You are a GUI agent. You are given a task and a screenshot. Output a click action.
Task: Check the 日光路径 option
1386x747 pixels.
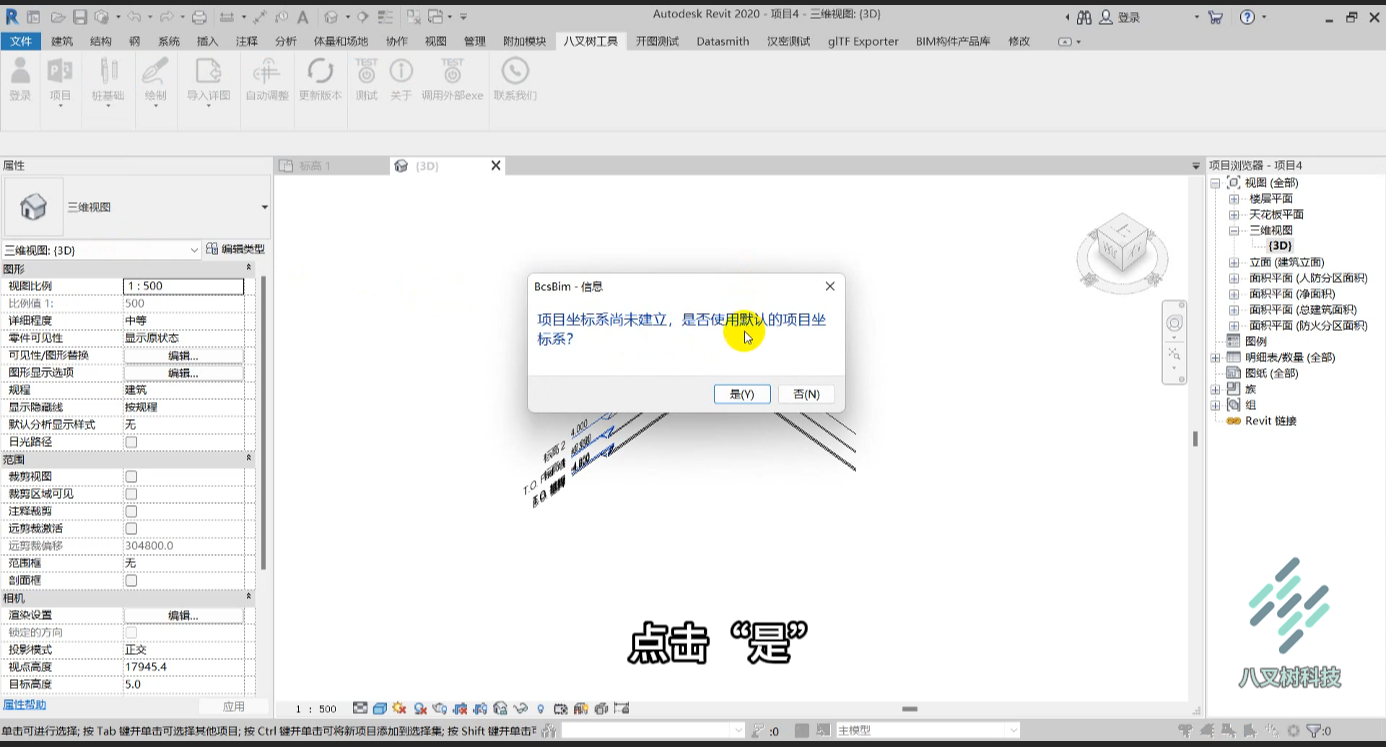click(131, 442)
